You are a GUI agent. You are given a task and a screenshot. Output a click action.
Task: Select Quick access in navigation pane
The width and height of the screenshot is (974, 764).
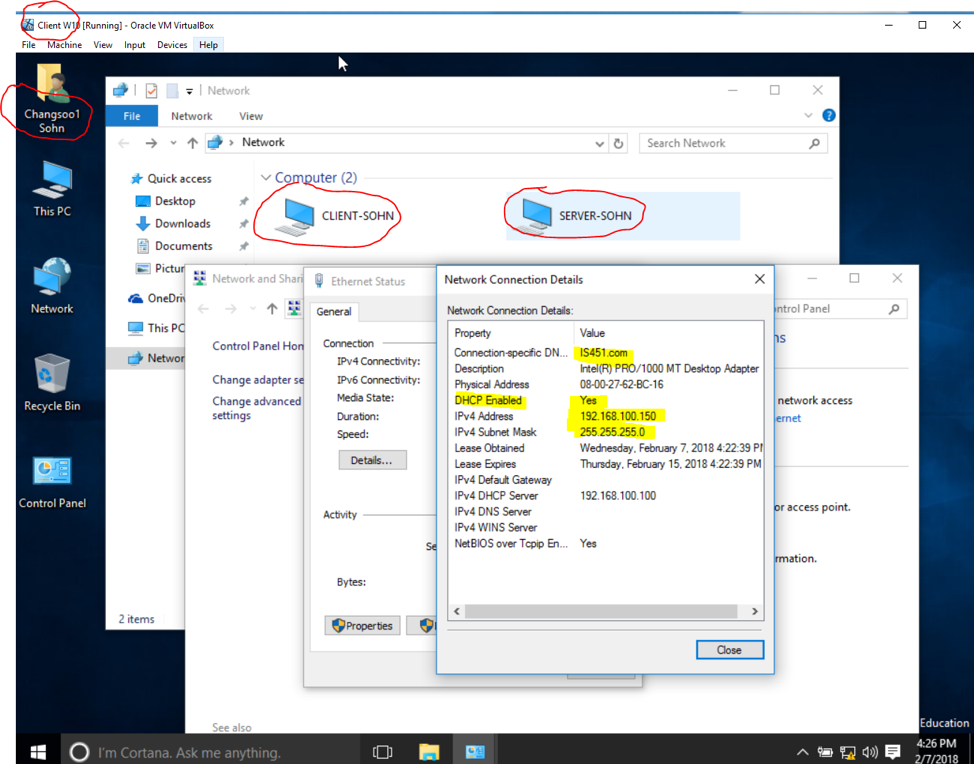(171, 179)
